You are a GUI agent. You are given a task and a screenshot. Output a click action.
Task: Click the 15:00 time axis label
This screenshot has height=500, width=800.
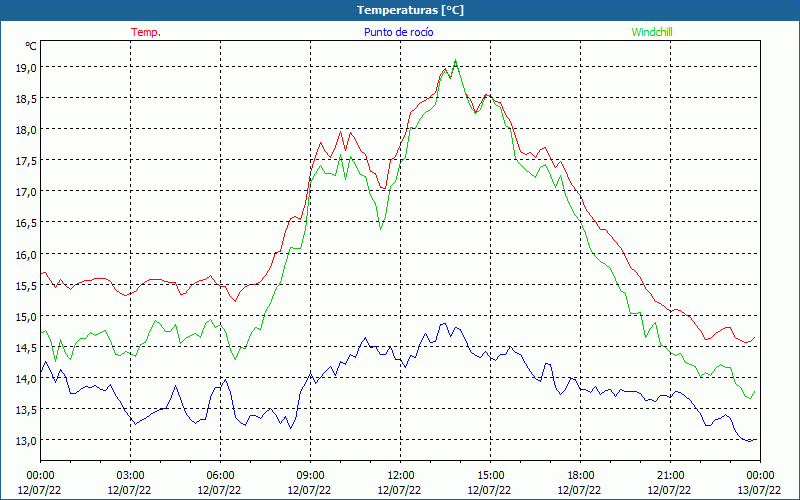(490, 476)
